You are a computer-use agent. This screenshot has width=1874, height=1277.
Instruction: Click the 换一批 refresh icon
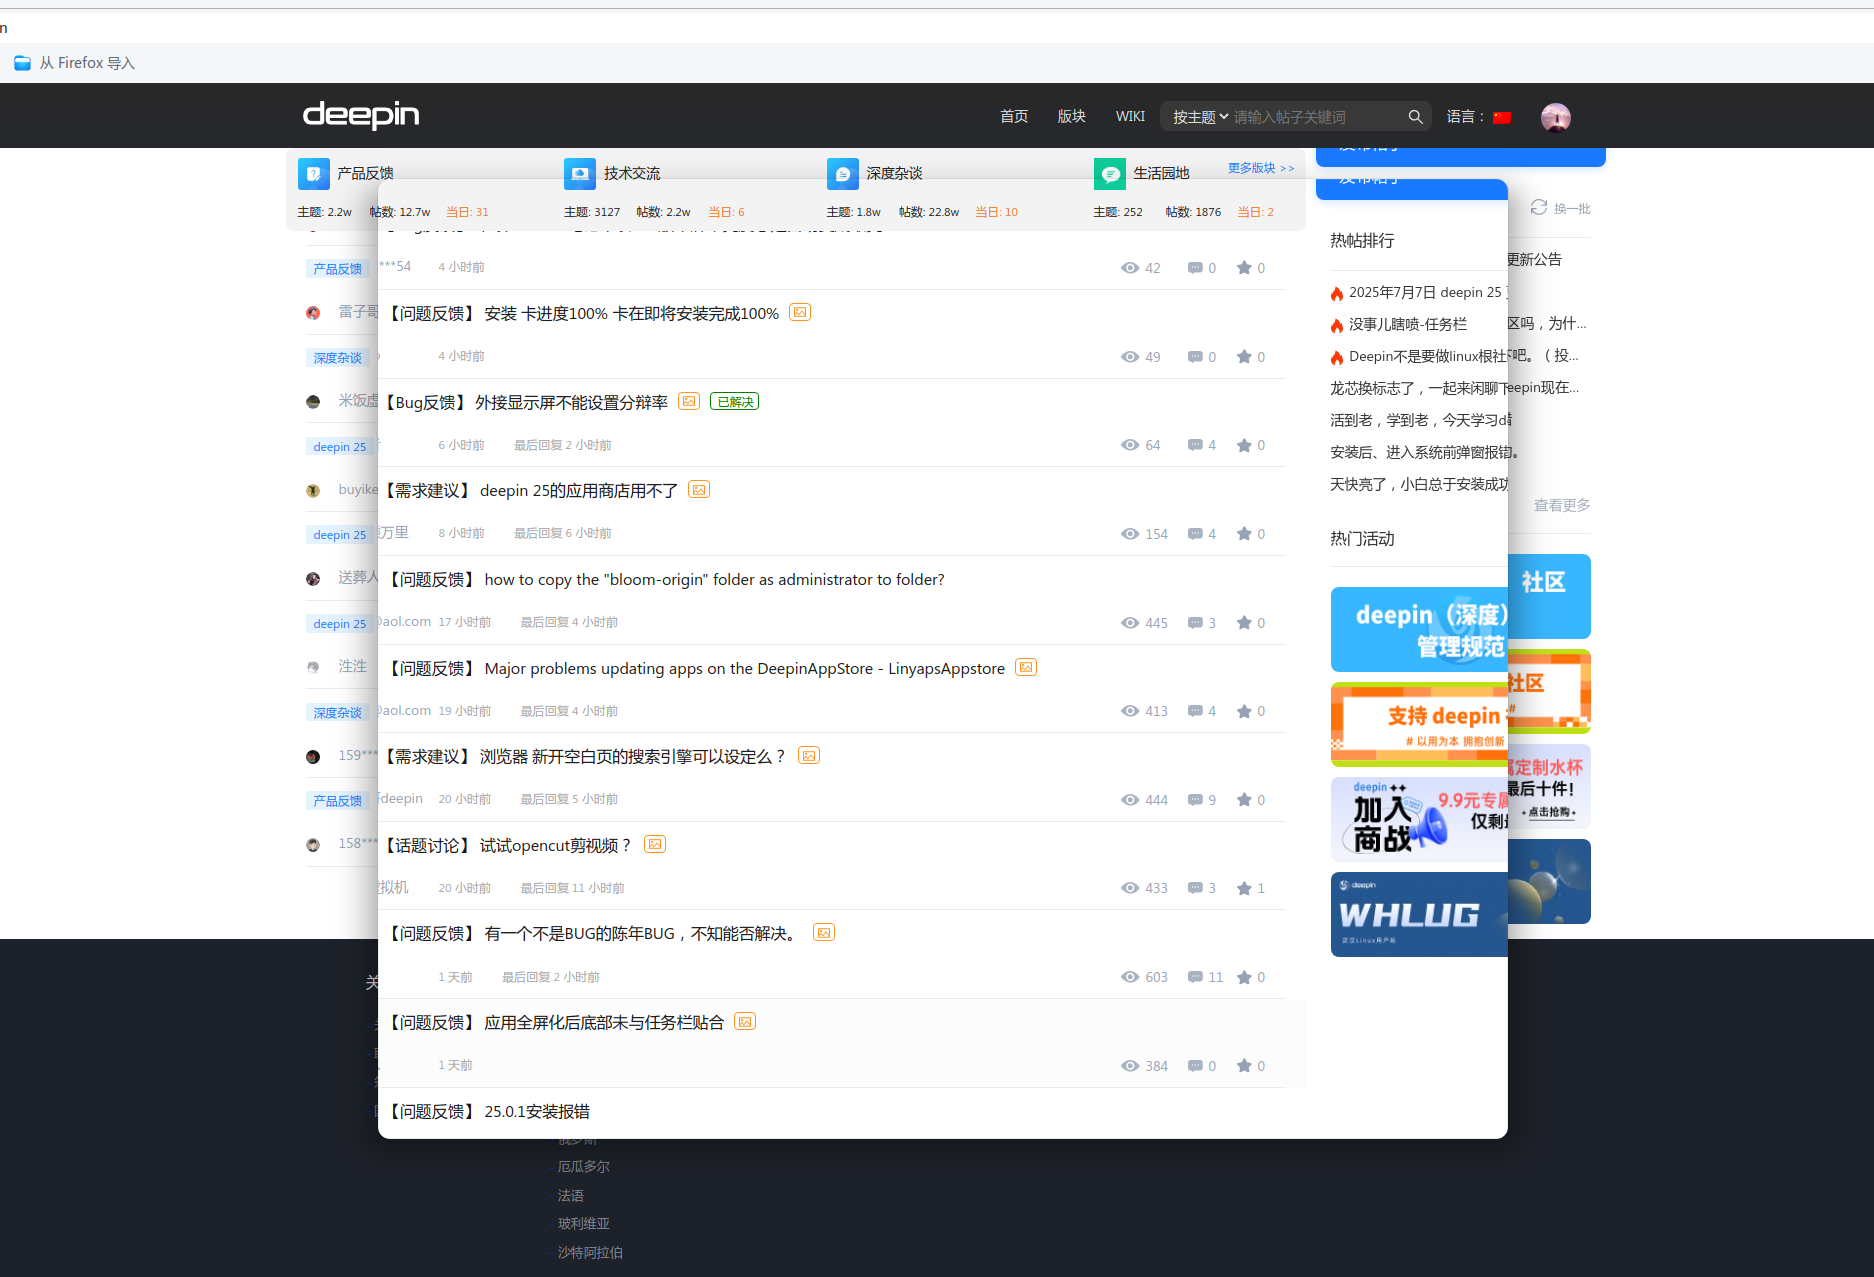[1538, 207]
